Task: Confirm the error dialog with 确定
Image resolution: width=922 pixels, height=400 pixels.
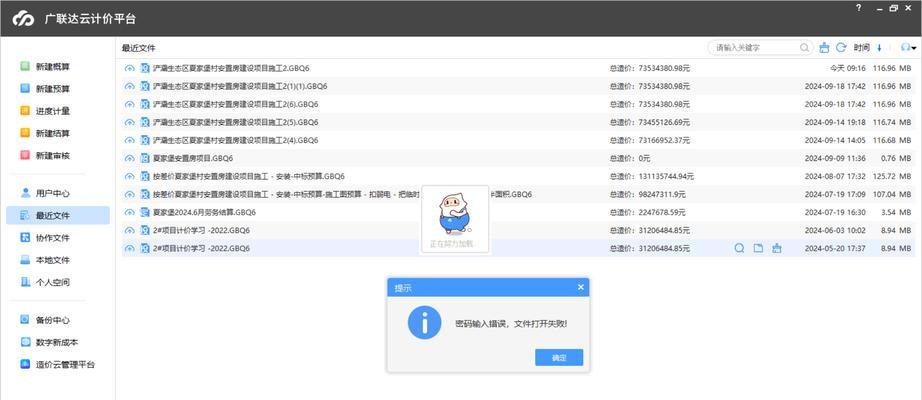Action: 559,357
